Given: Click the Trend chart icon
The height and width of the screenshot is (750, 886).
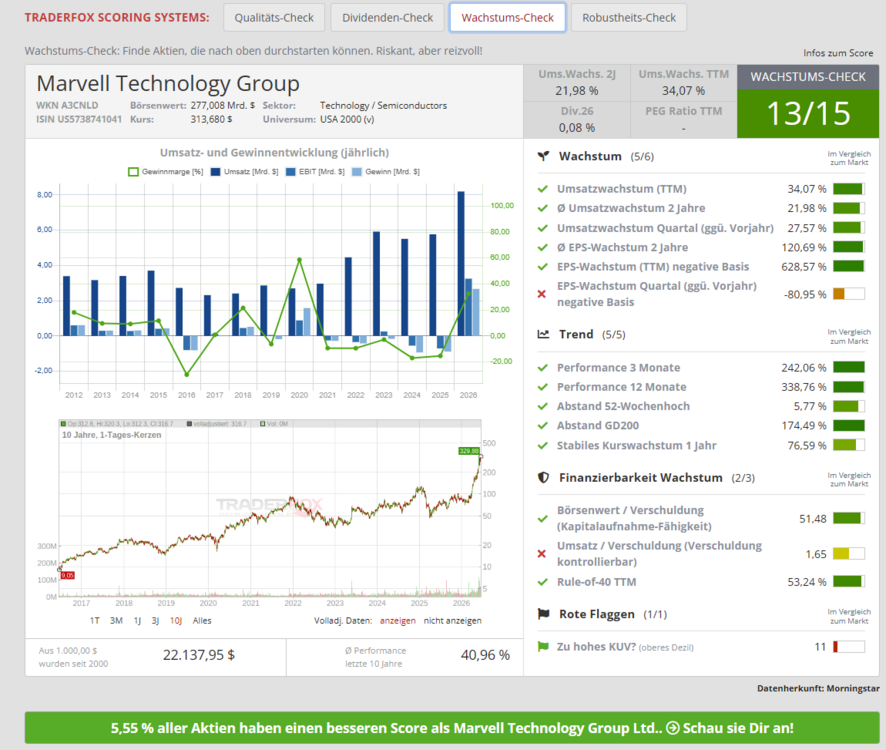Looking at the screenshot, I should [x=543, y=334].
